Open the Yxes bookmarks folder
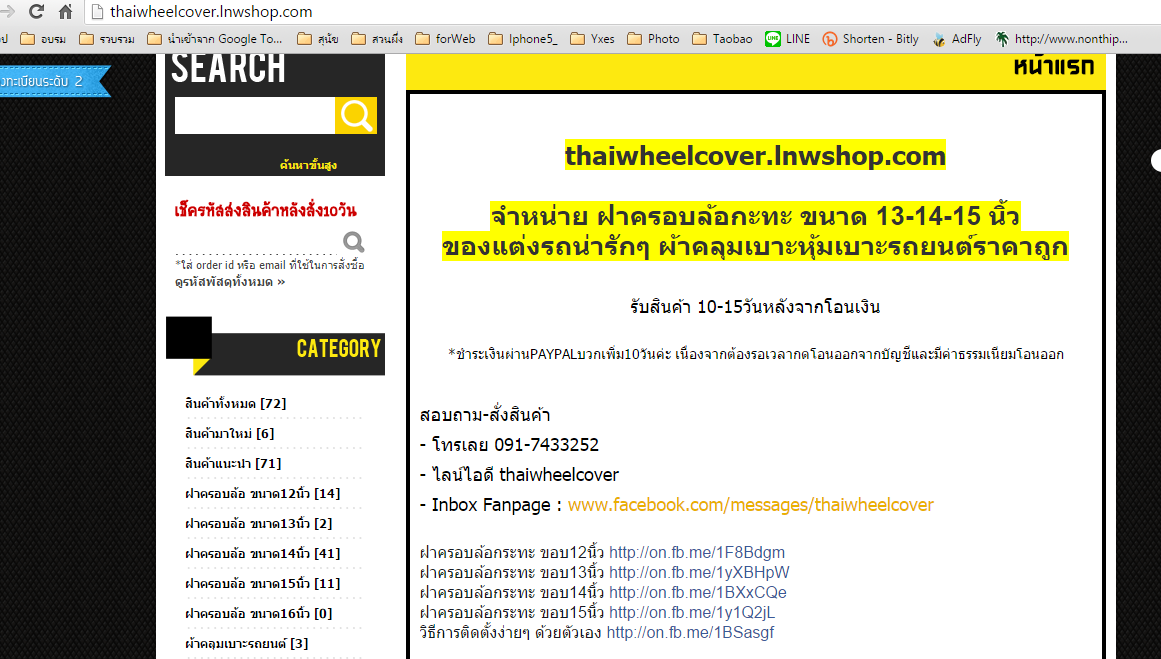This screenshot has height=659, width=1161. pyautogui.click(x=592, y=39)
